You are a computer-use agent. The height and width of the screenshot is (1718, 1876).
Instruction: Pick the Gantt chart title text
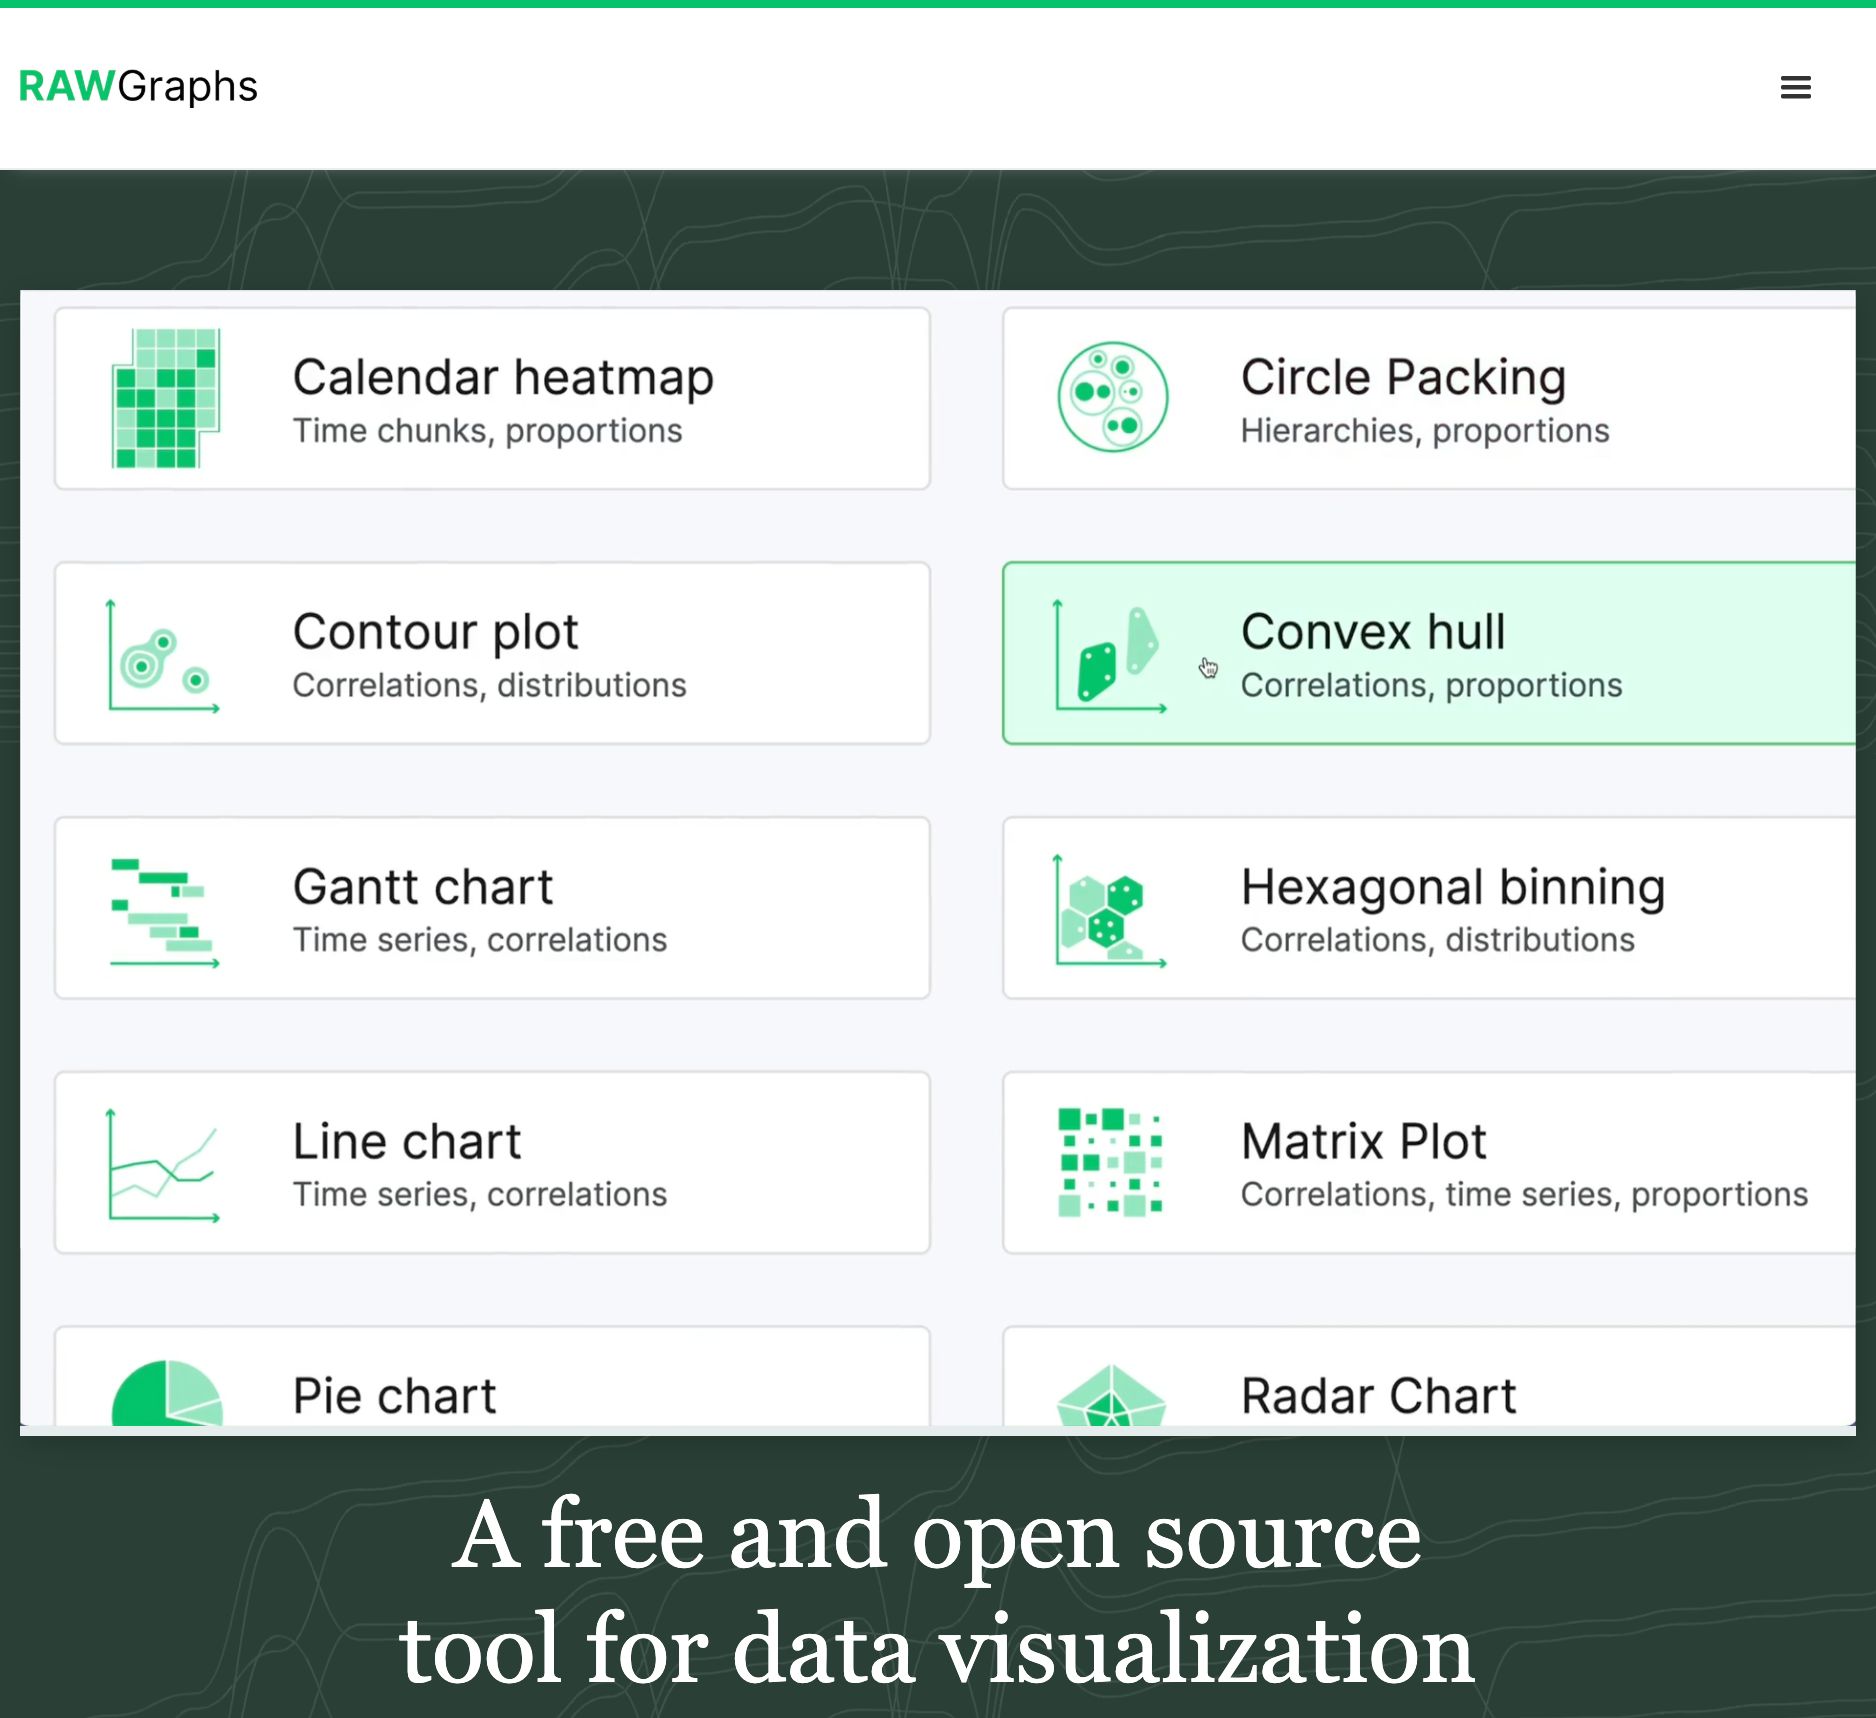[422, 886]
